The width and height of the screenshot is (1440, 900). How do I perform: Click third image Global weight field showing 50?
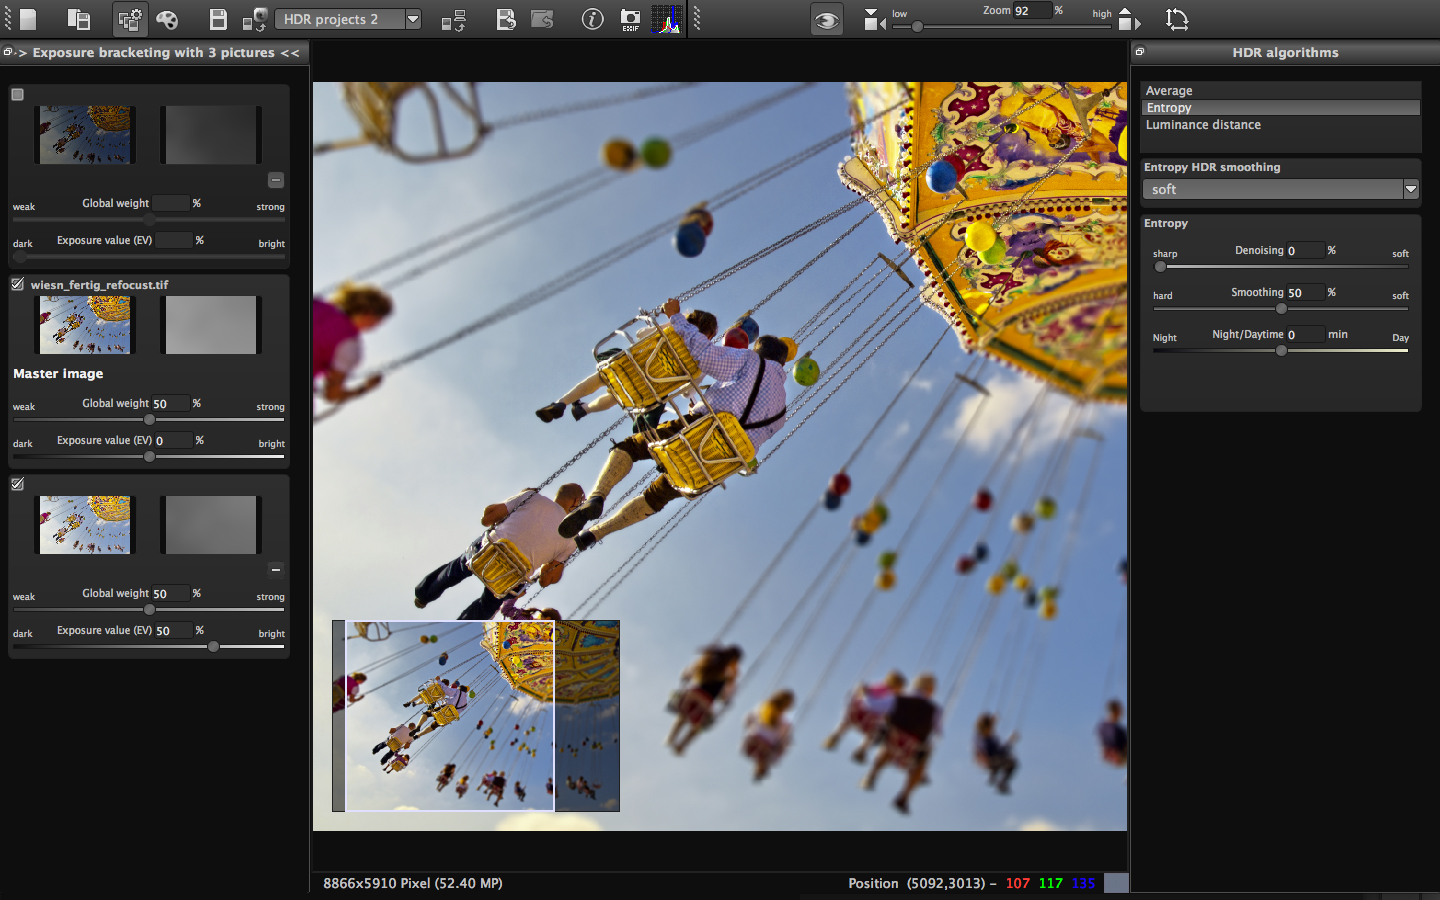[170, 593]
